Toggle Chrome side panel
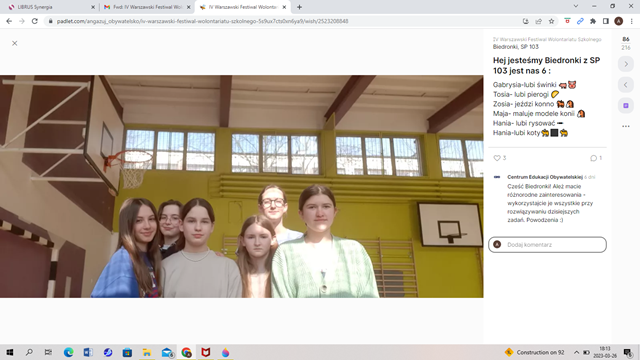 pyautogui.click(x=606, y=21)
